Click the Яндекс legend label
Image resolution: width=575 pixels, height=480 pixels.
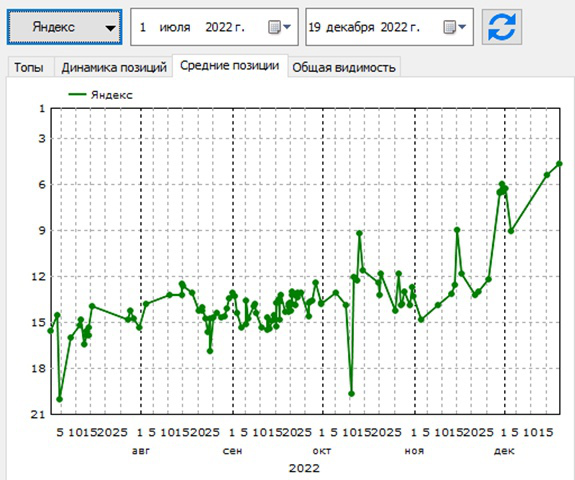(112, 95)
